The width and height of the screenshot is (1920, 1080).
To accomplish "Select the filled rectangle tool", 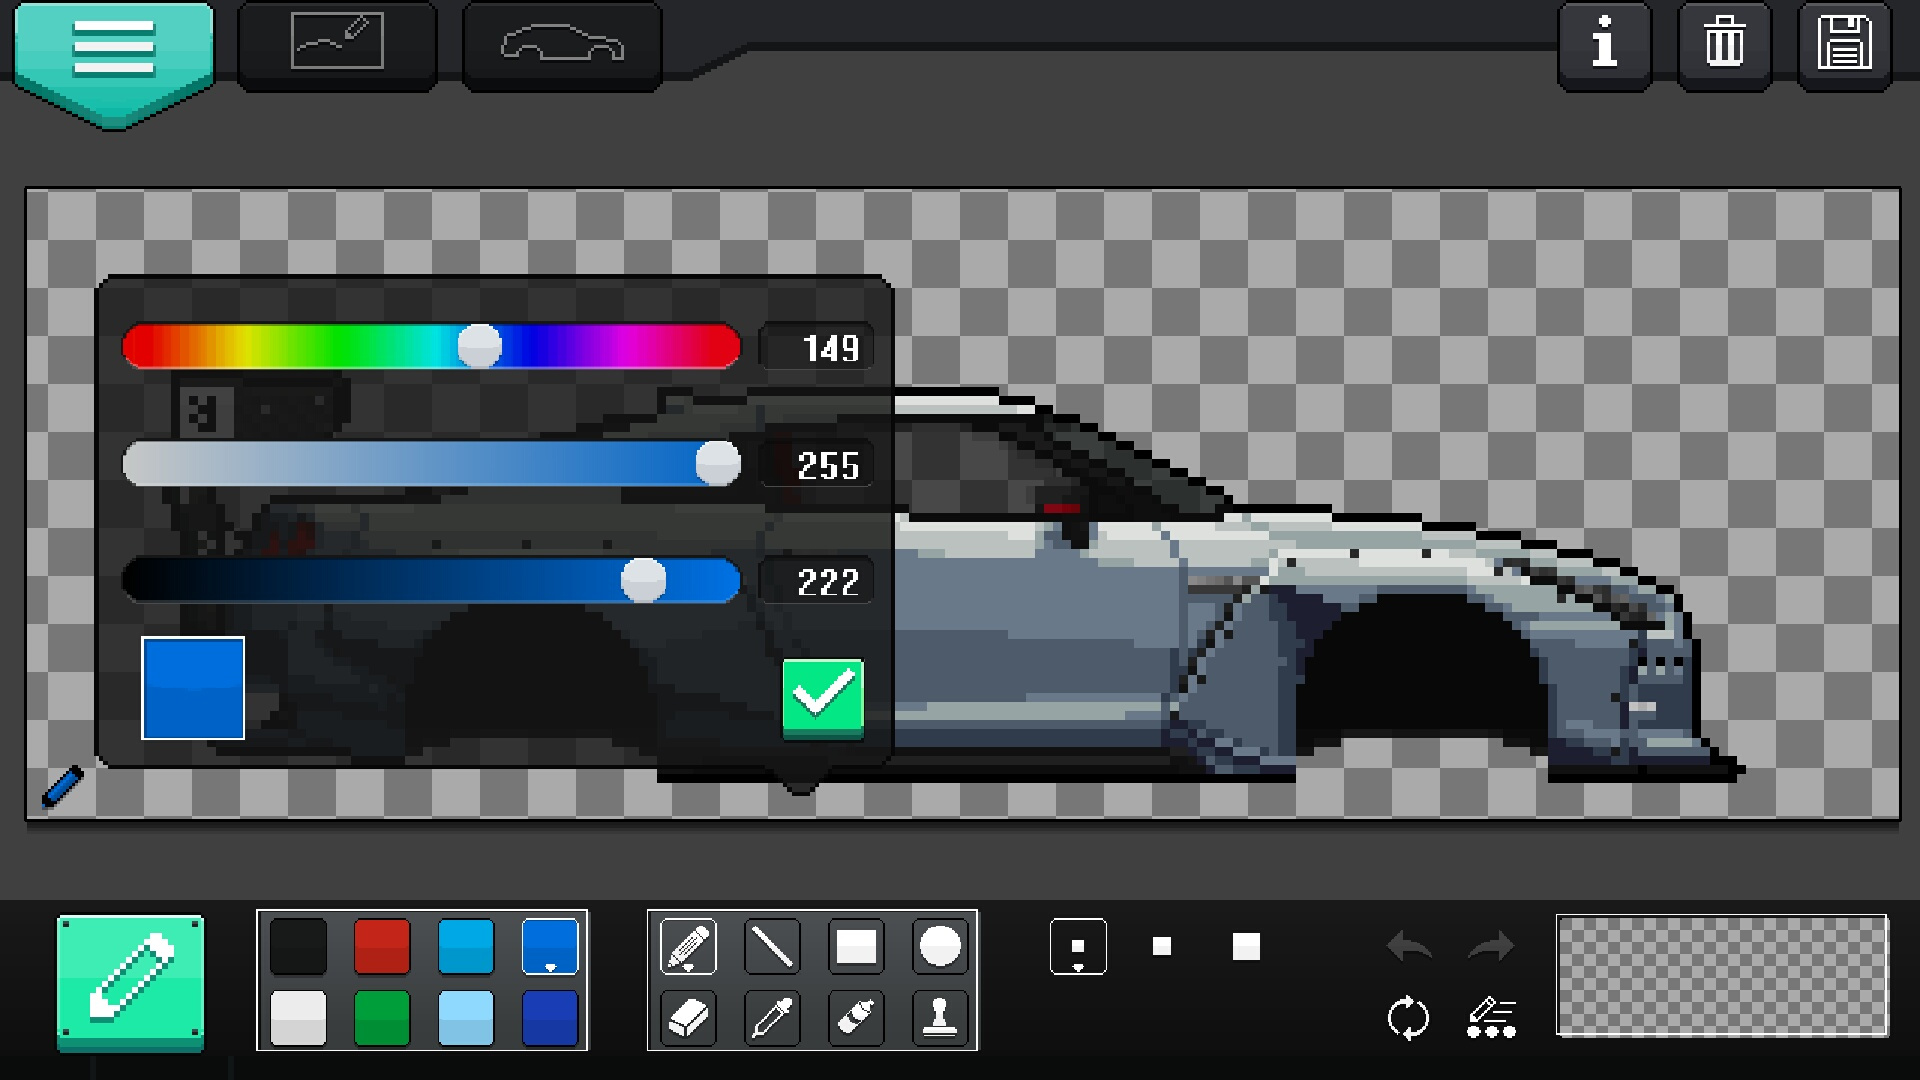I will coord(856,946).
